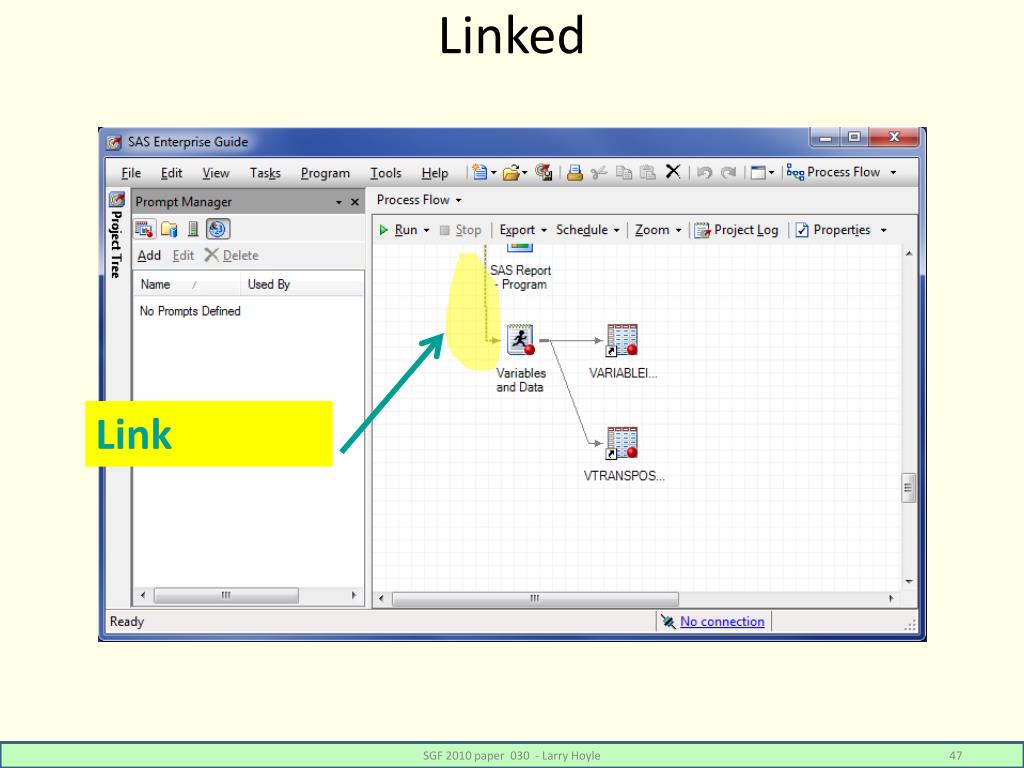Open the Help menu
The image size is (1024, 768).
pyautogui.click(x=434, y=173)
